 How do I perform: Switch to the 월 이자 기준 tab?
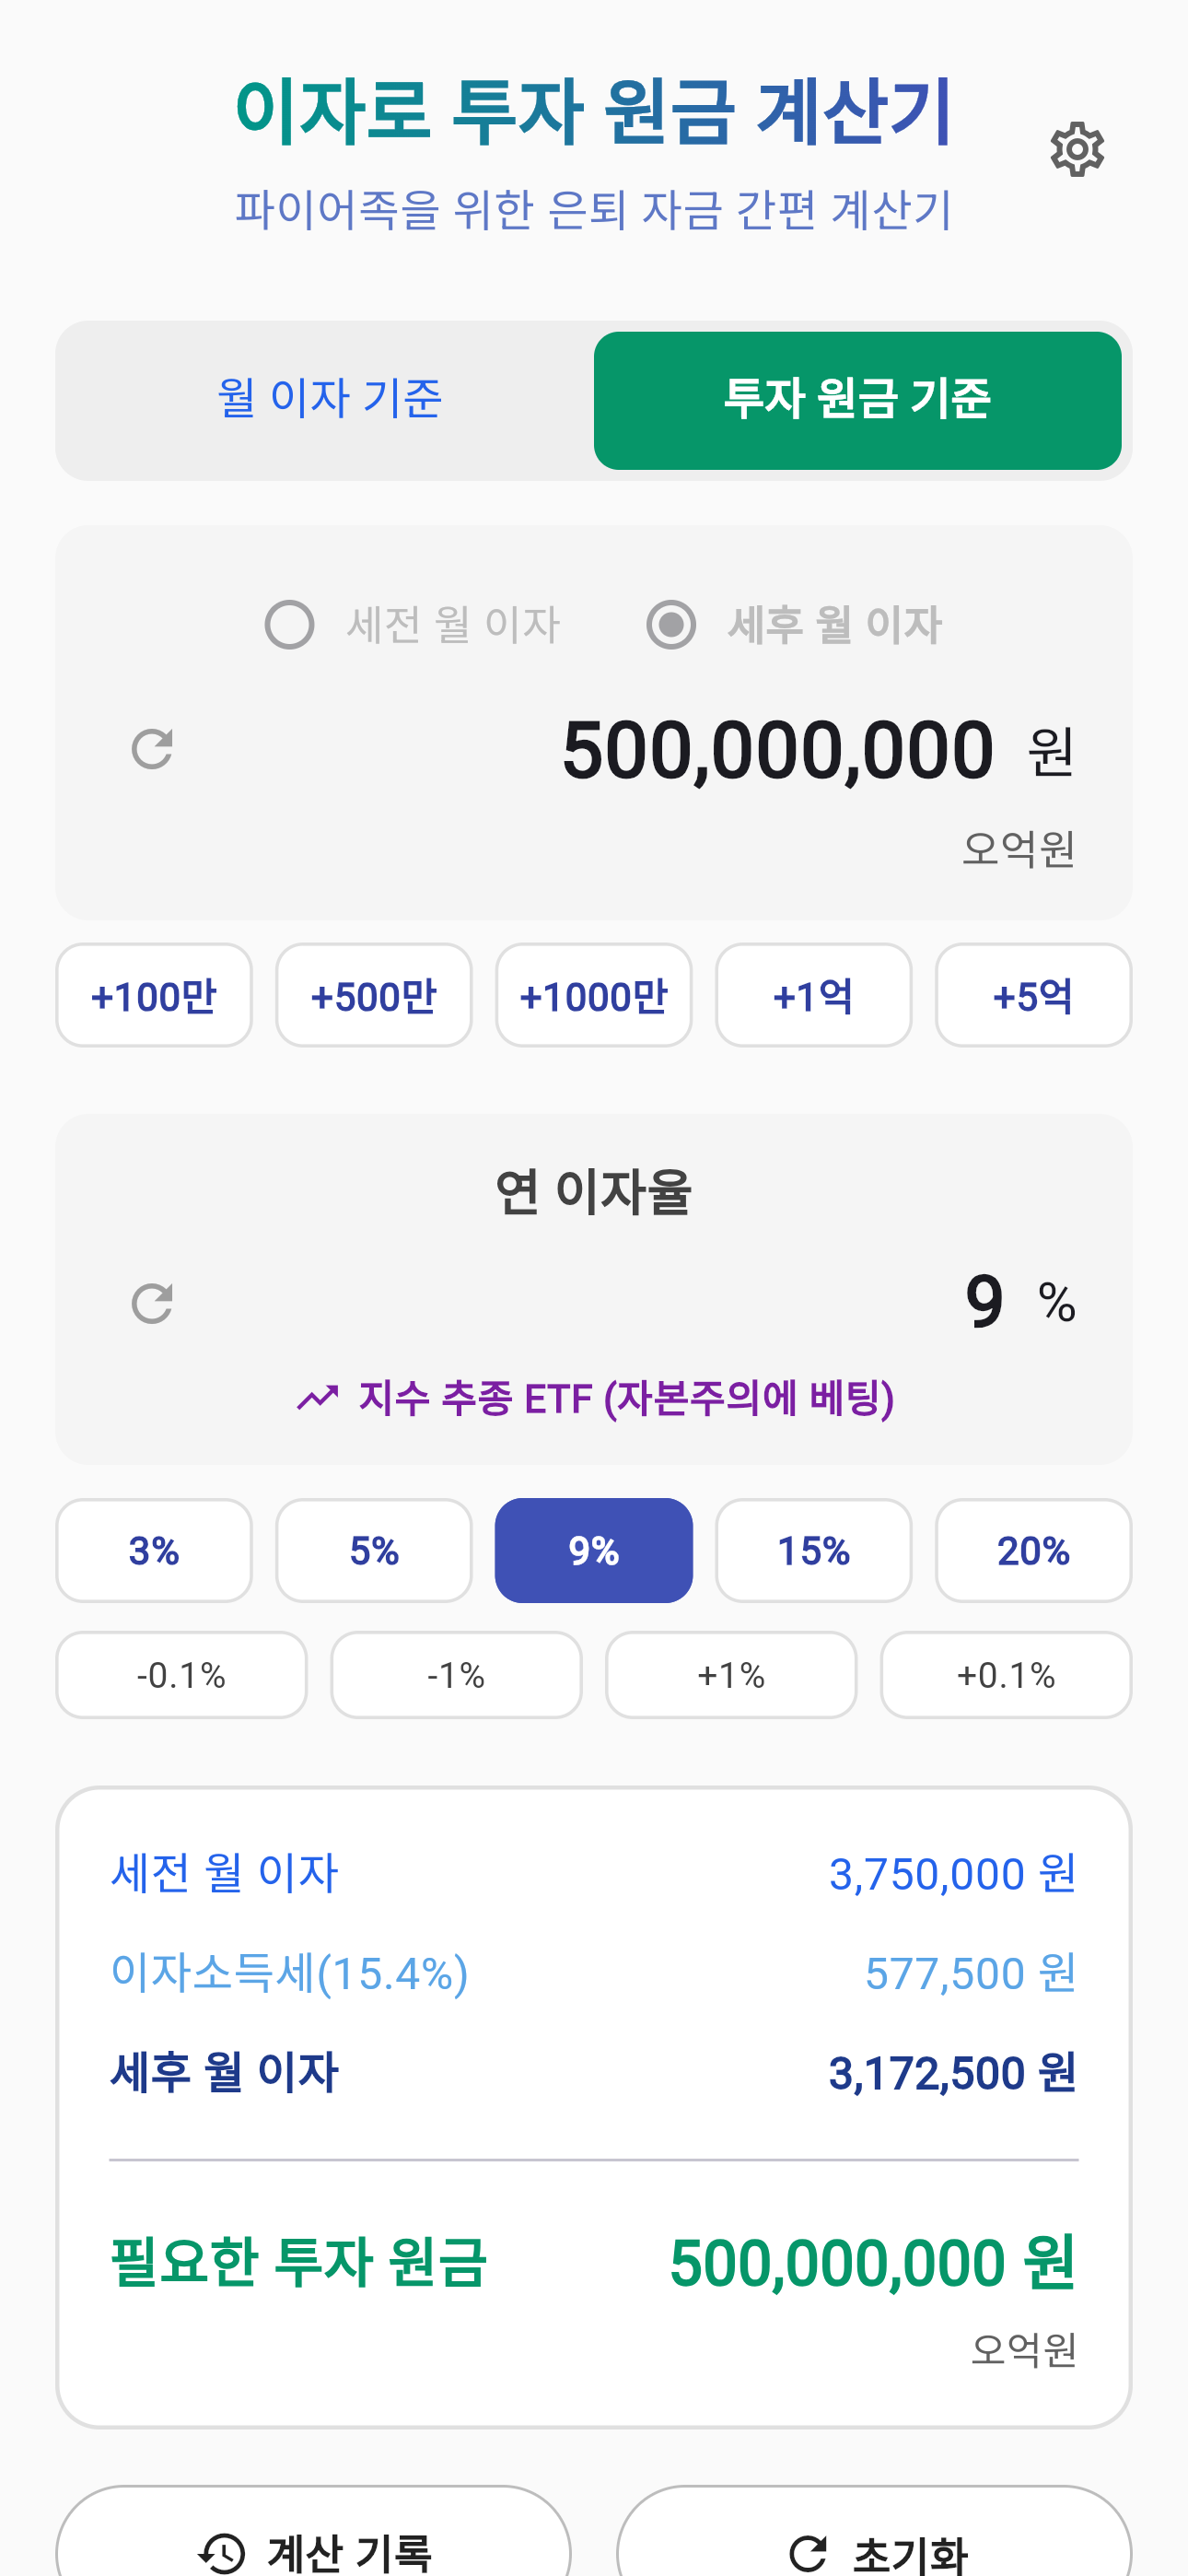click(x=329, y=400)
